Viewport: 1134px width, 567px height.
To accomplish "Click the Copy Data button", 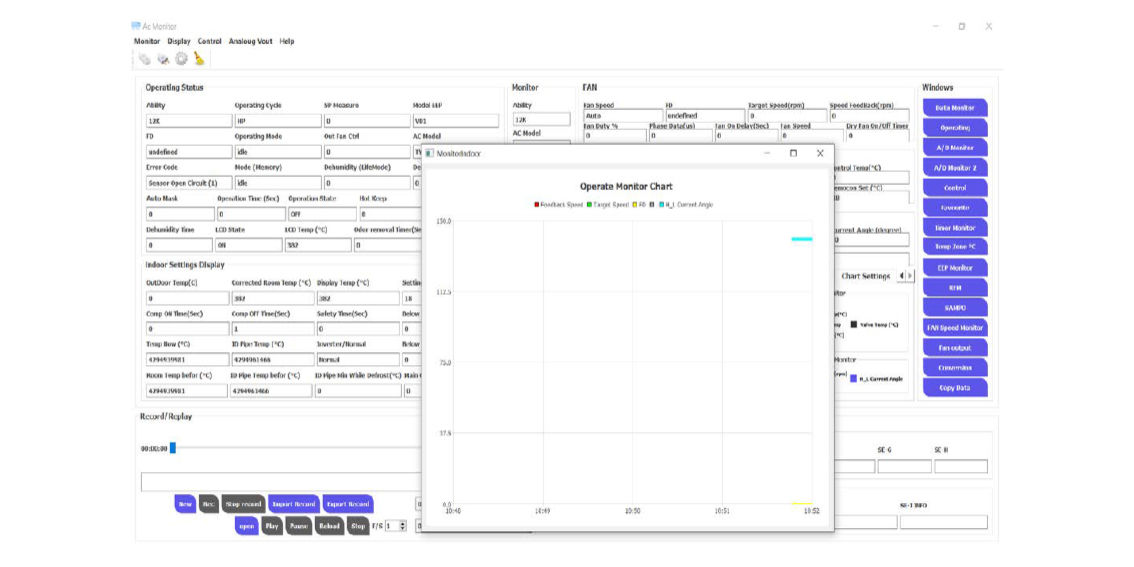I will [955, 388].
